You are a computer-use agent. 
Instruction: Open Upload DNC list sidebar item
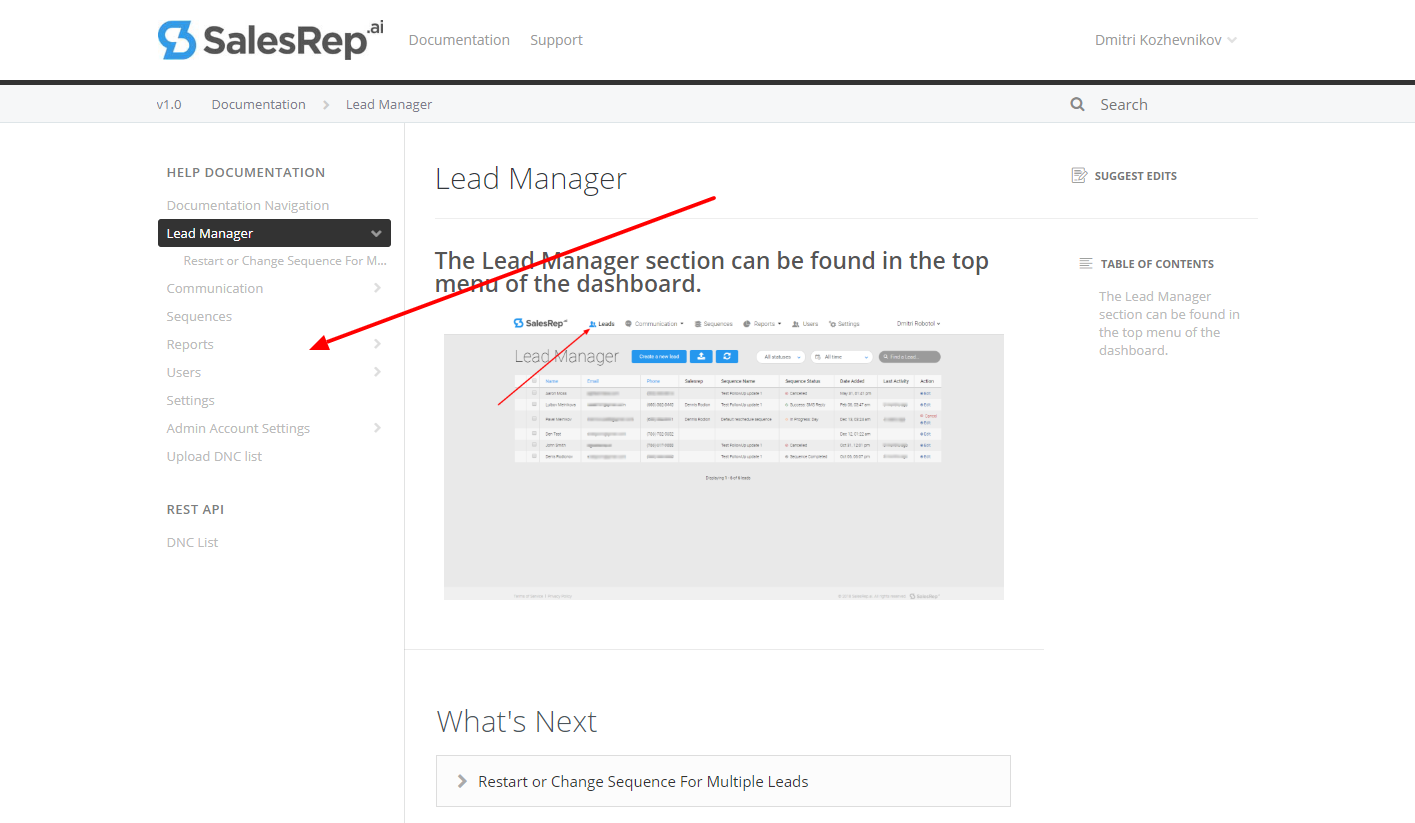pyautogui.click(x=214, y=456)
